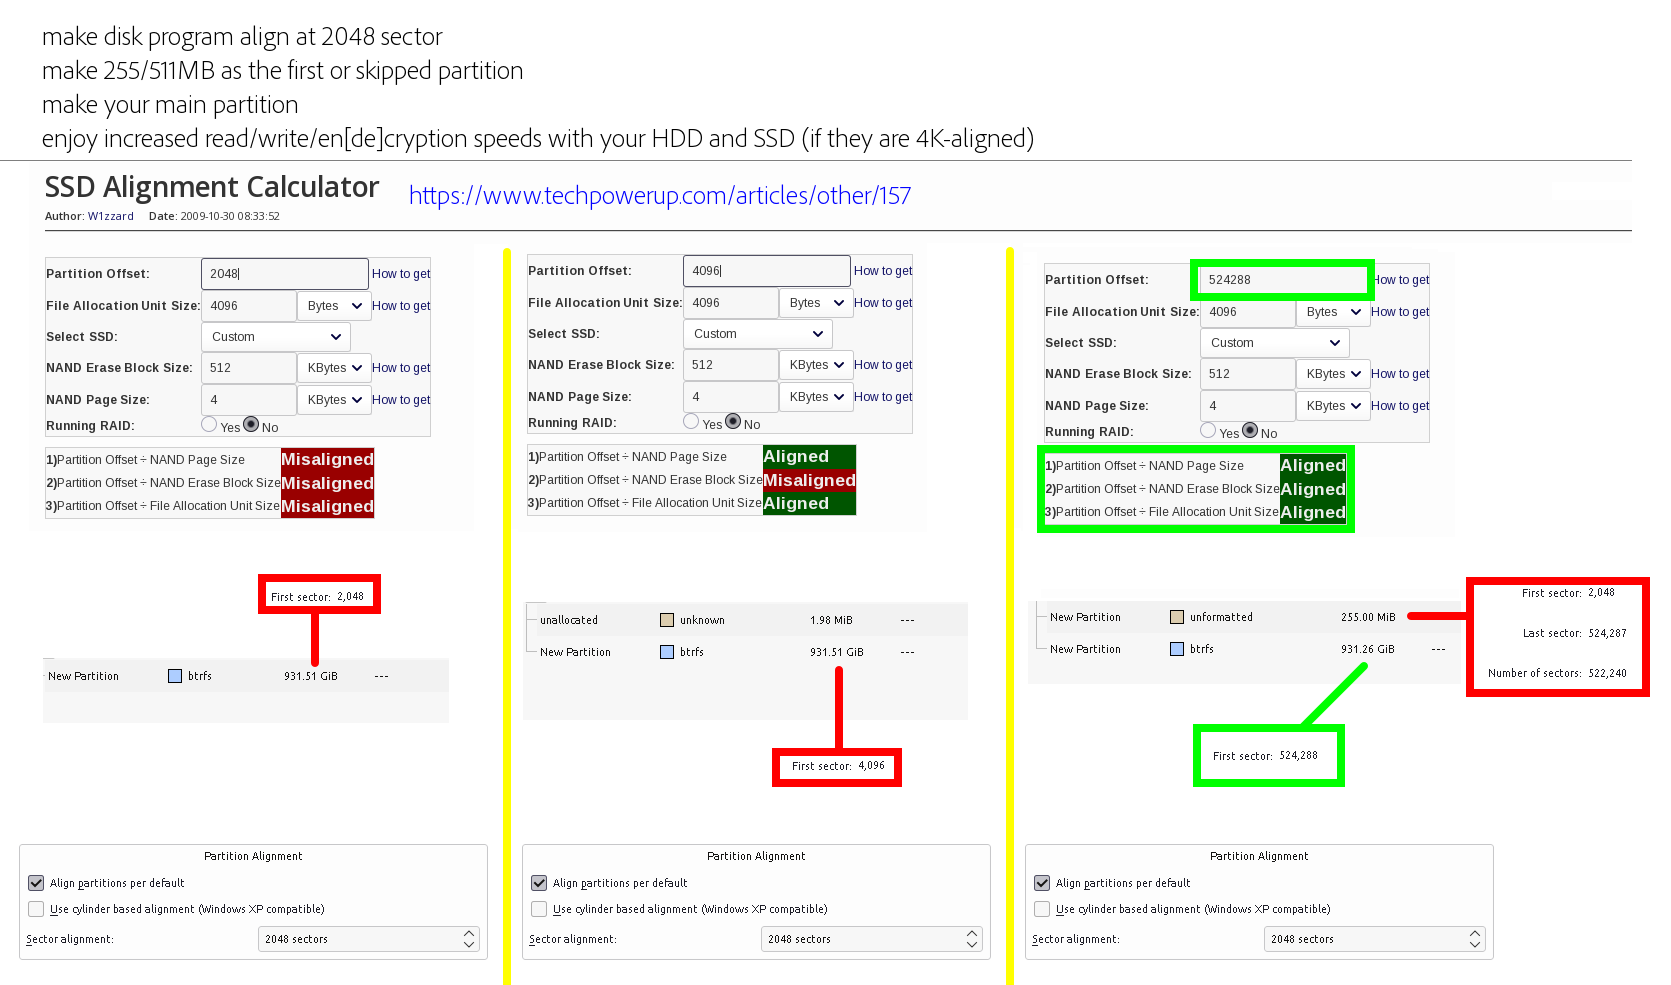
Task: Open 'How to get' for NAND Page Size, 2048-offset calculator
Action: pyautogui.click(x=401, y=400)
